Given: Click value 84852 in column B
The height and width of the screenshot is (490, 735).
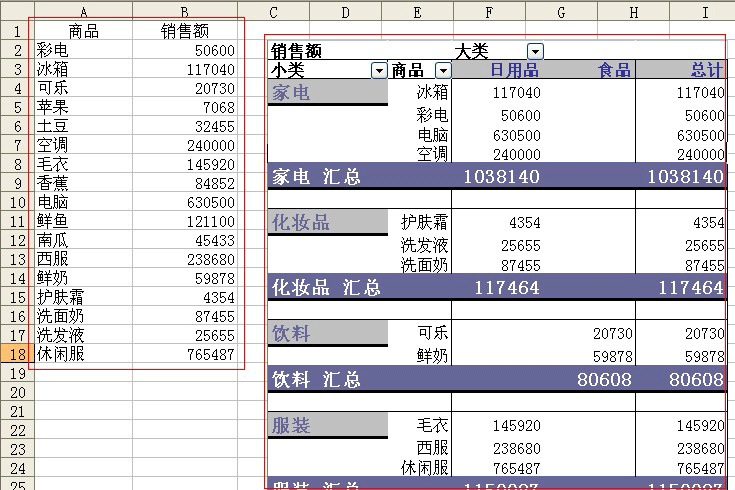Looking at the screenshot, I should (x=185, y=183).
